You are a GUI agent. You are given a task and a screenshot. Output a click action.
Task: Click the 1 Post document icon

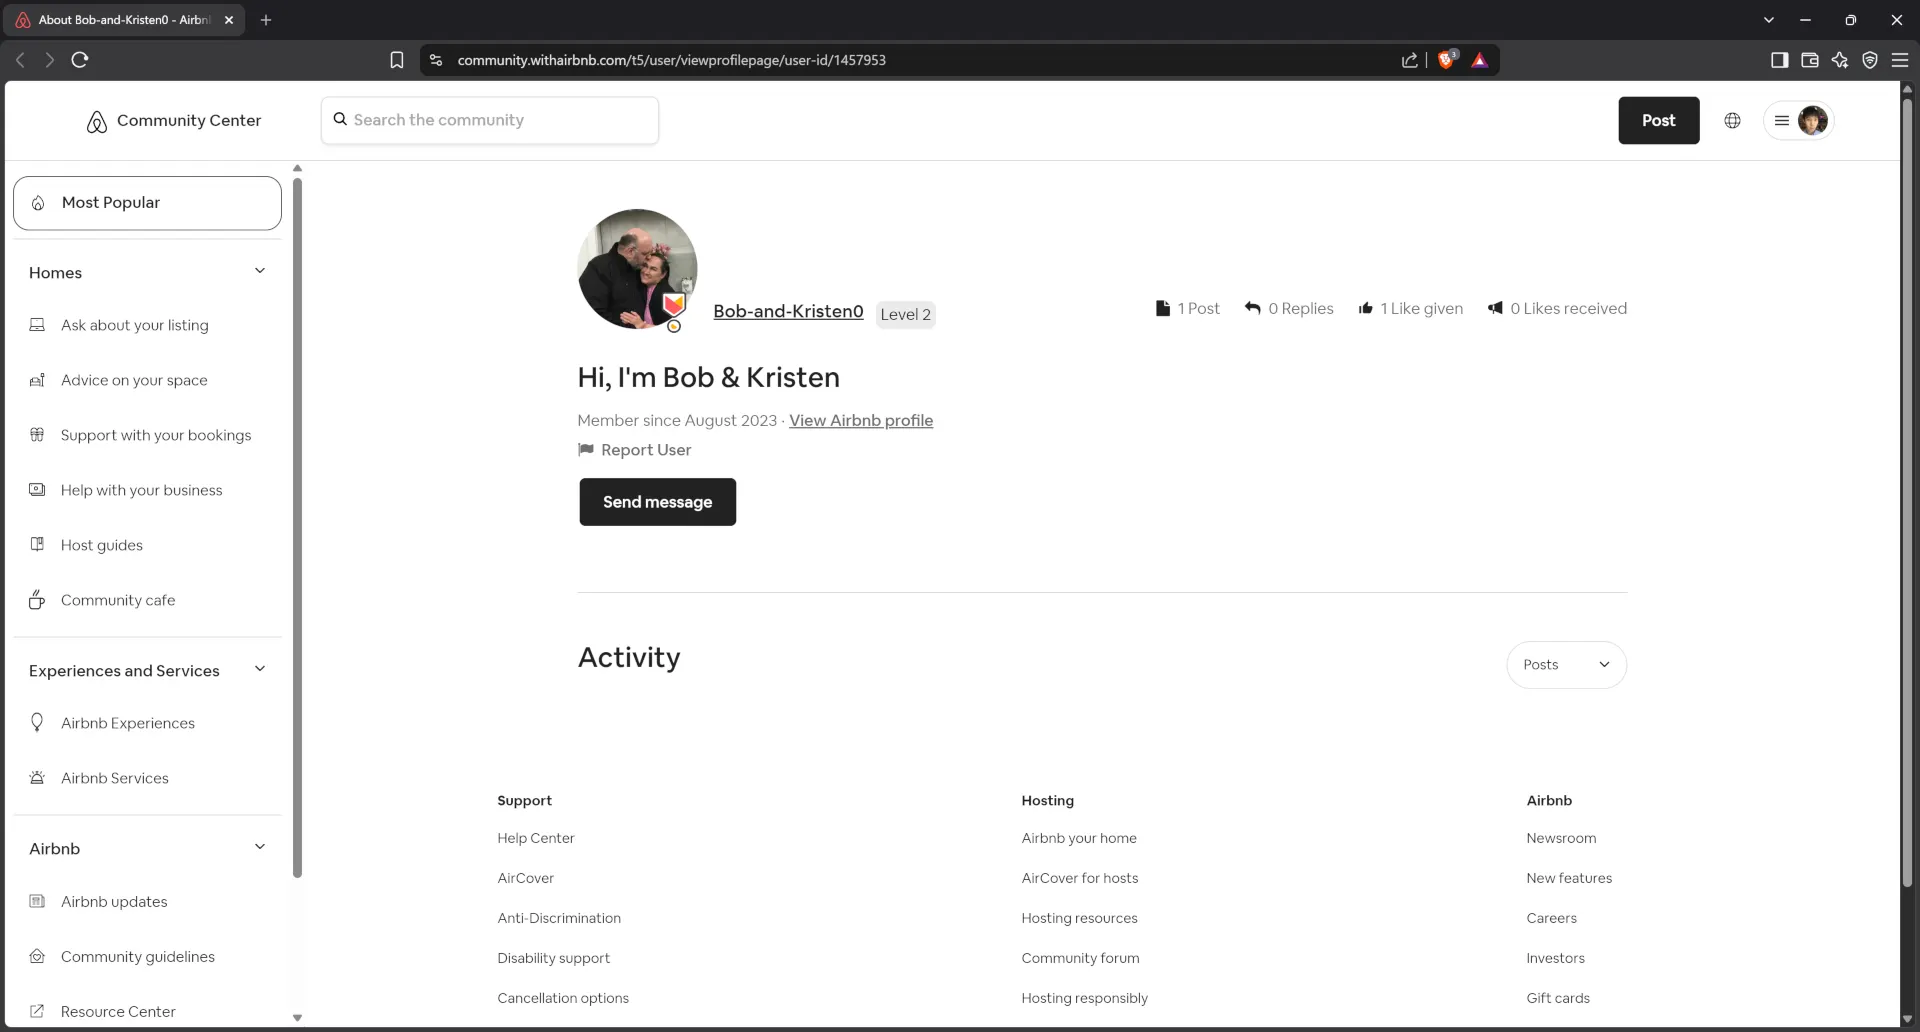point(1162,308)
